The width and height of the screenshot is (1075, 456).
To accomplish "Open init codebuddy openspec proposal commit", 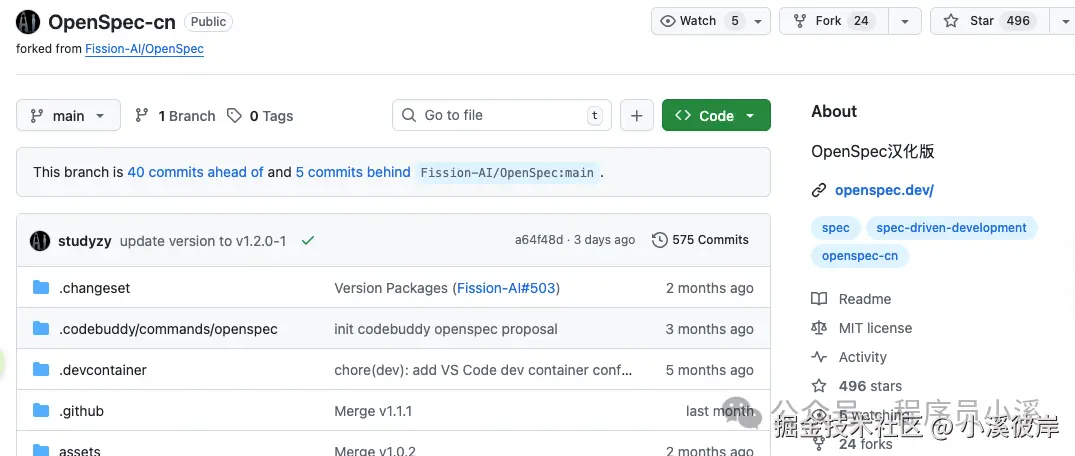I will 446,329.
